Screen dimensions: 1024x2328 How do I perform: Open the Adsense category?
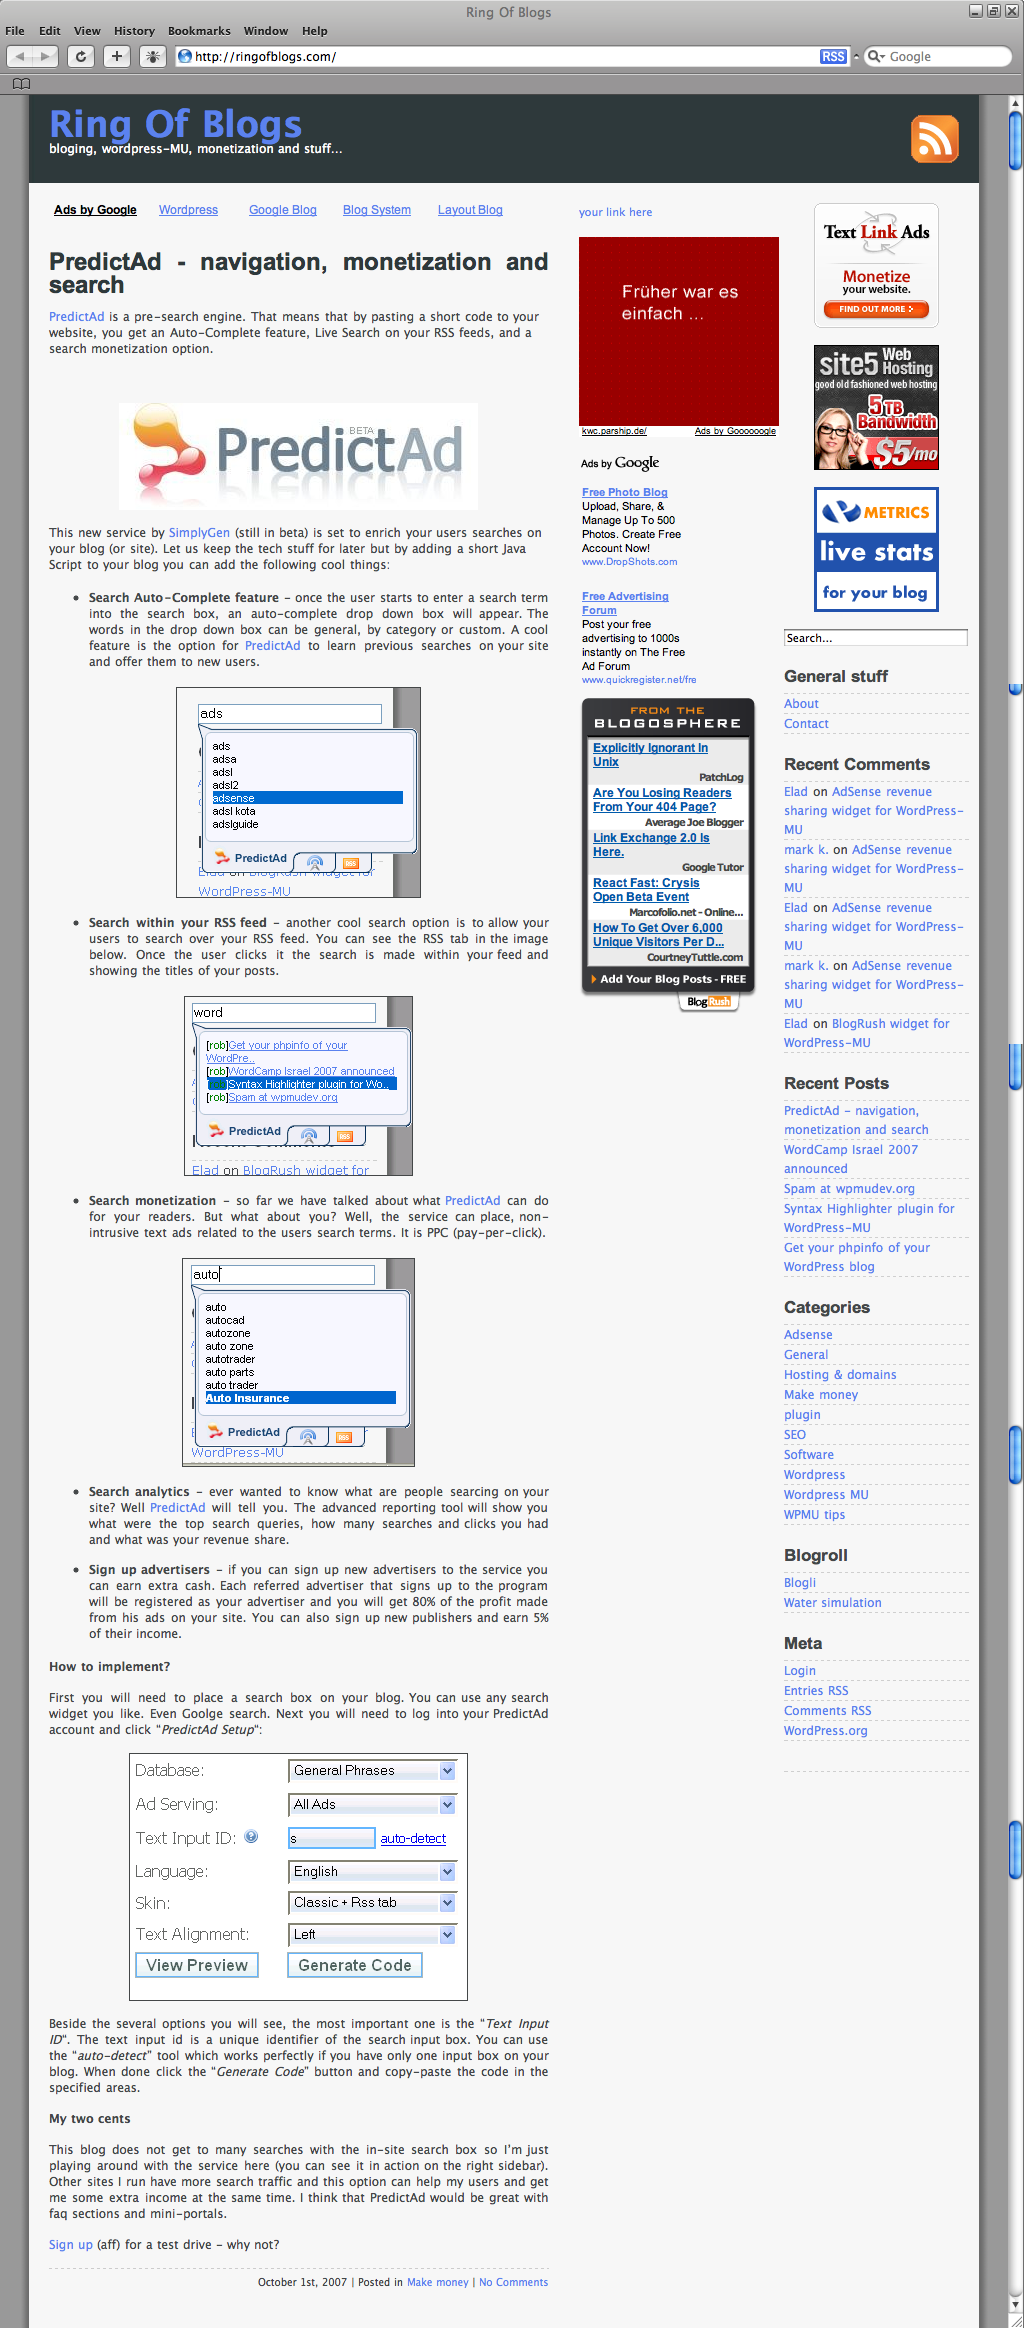[808, 1335]
